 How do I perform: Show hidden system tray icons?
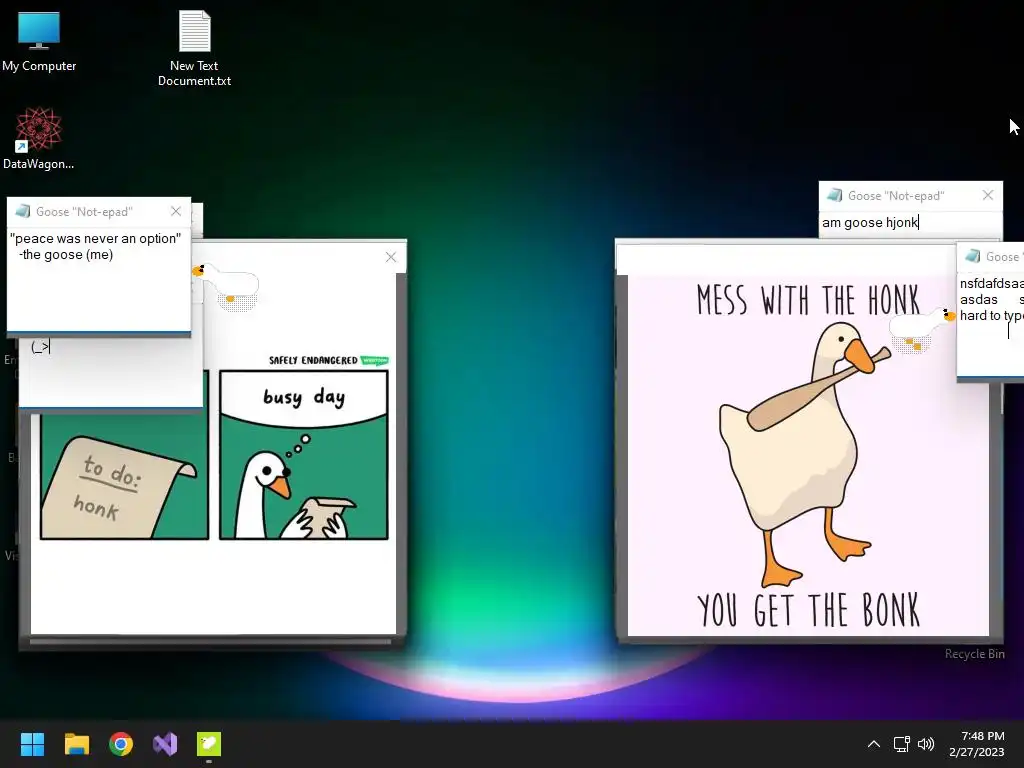point(874,744)
